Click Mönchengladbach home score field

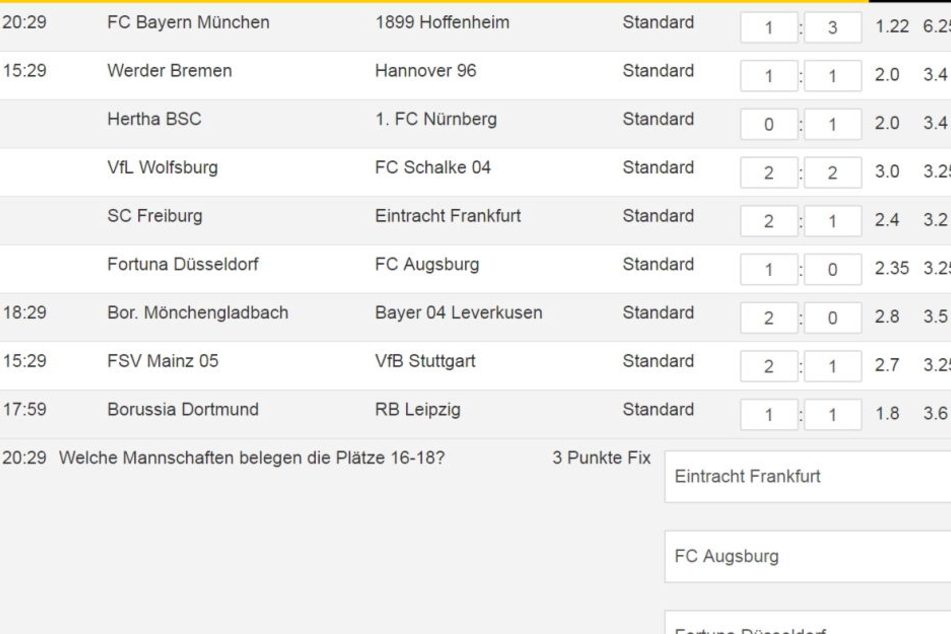(x=769, y=318)
